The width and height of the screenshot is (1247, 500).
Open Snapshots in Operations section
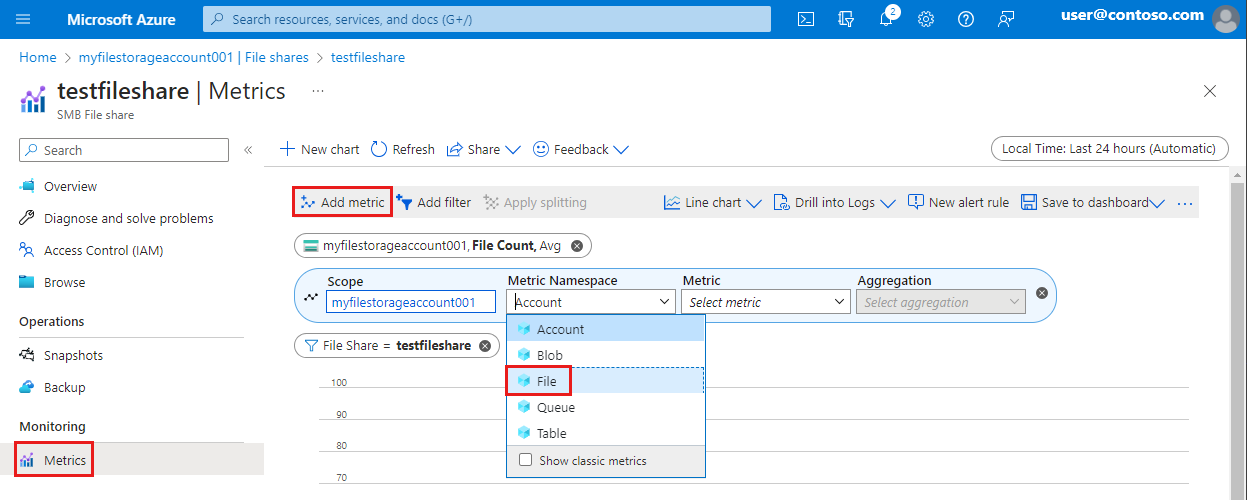[x=73, y=355]
